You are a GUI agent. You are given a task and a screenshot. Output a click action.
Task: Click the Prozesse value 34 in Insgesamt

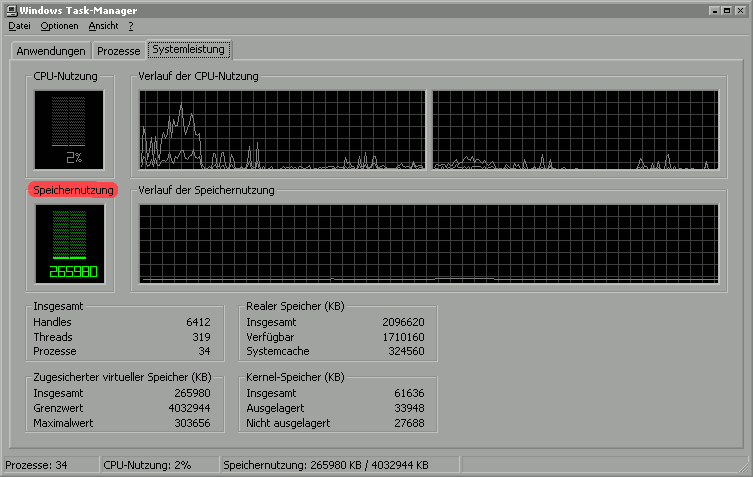pos(205,352)
